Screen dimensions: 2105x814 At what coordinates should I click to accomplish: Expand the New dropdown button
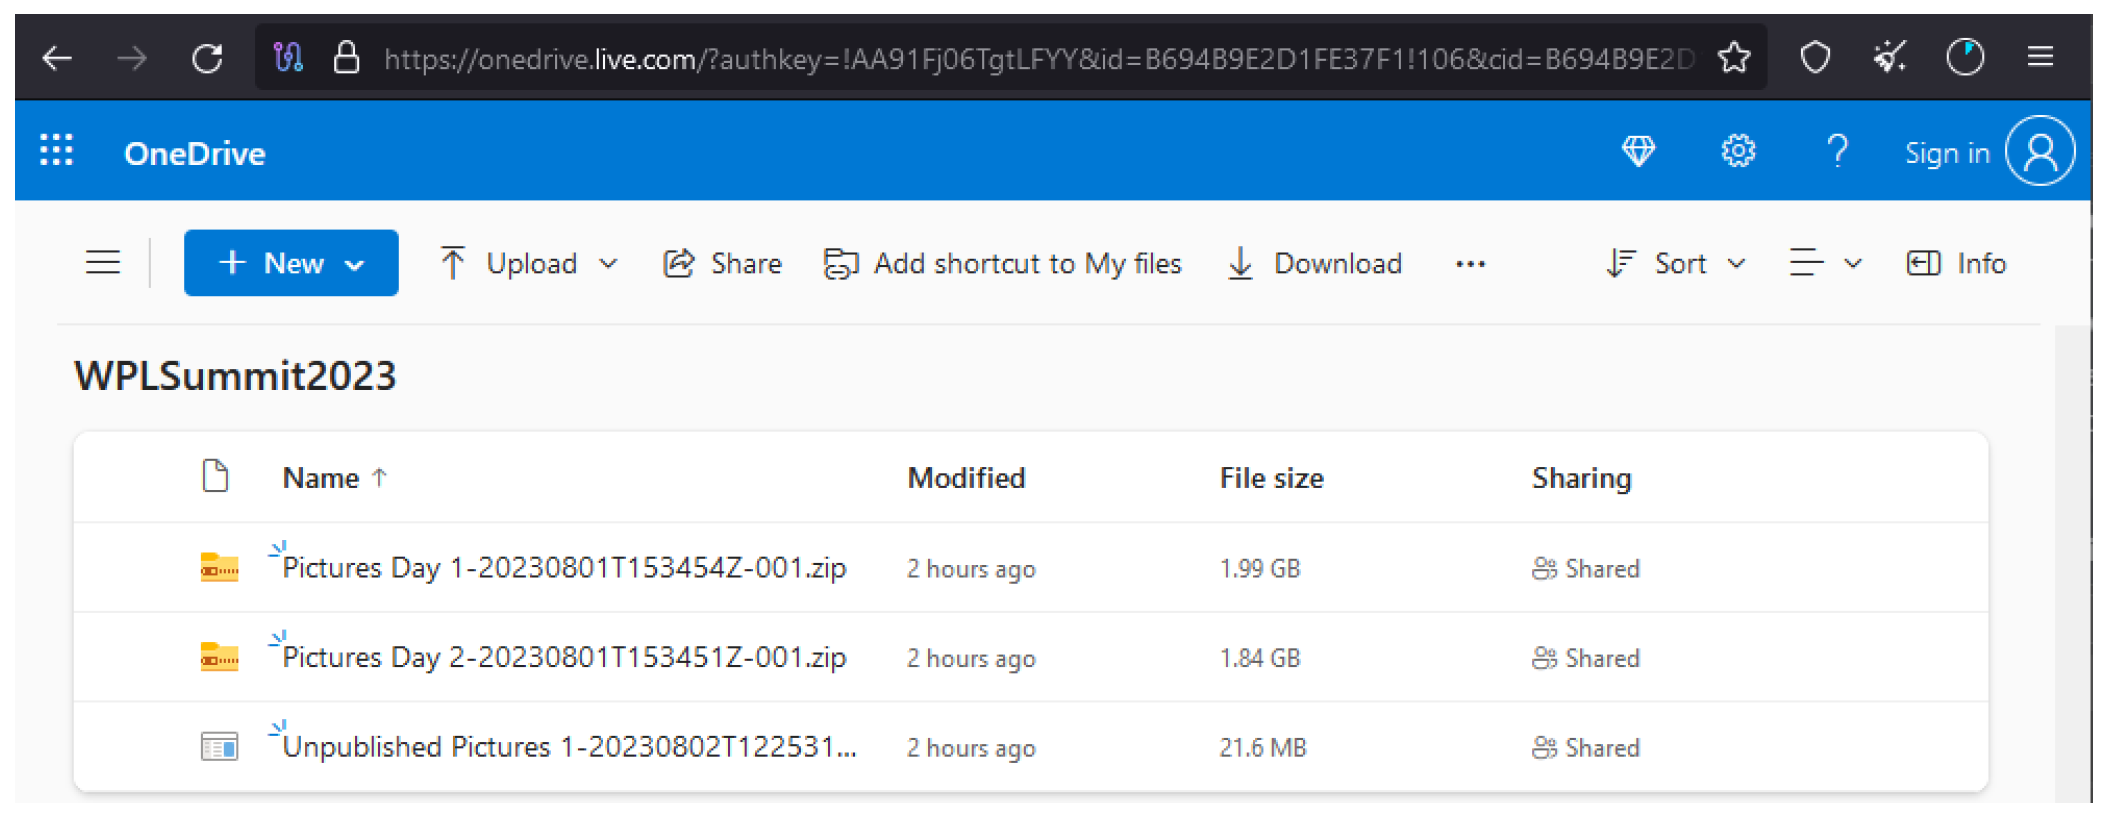click(x=291, y=263)
